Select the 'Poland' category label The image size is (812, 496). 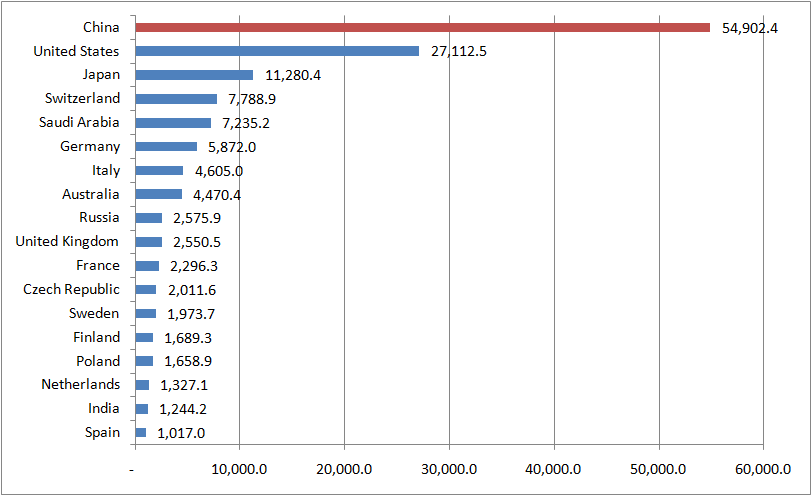point(98,361)
